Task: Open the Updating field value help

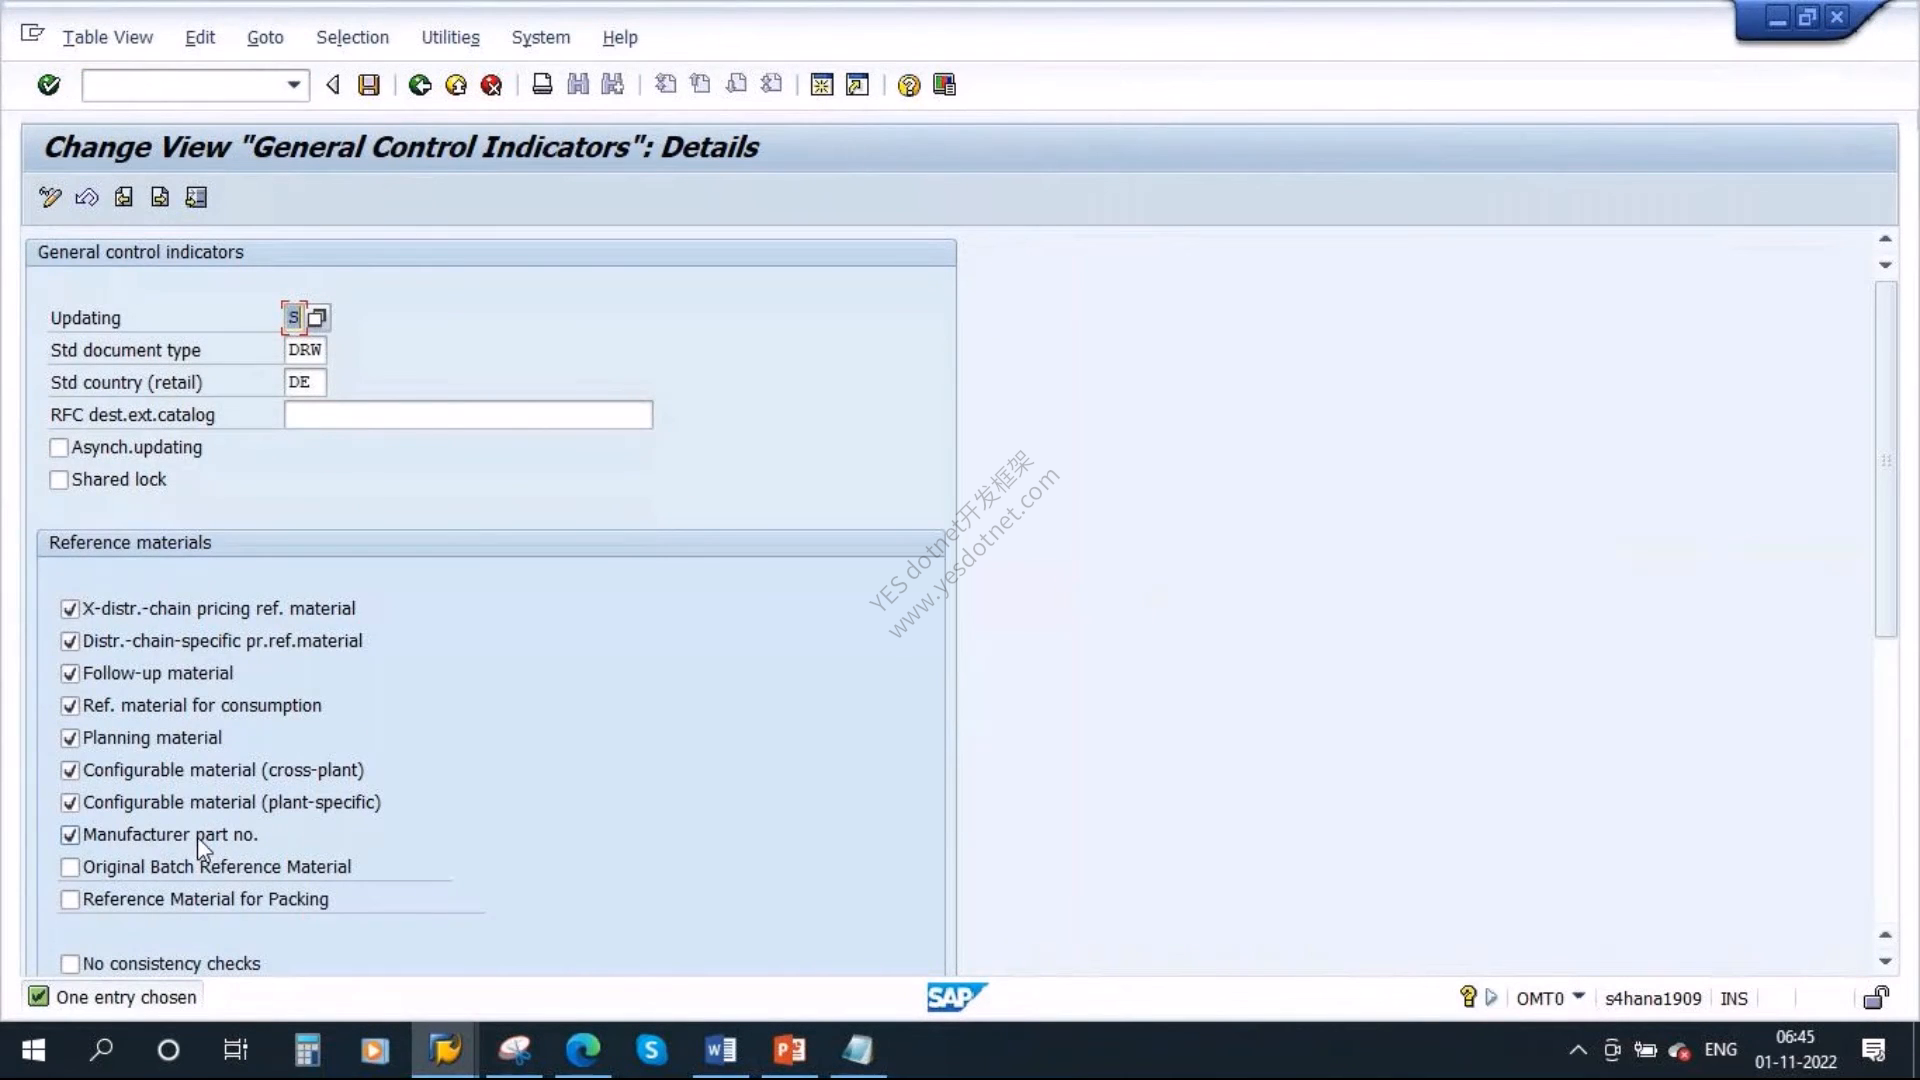Action: [318, 318]
